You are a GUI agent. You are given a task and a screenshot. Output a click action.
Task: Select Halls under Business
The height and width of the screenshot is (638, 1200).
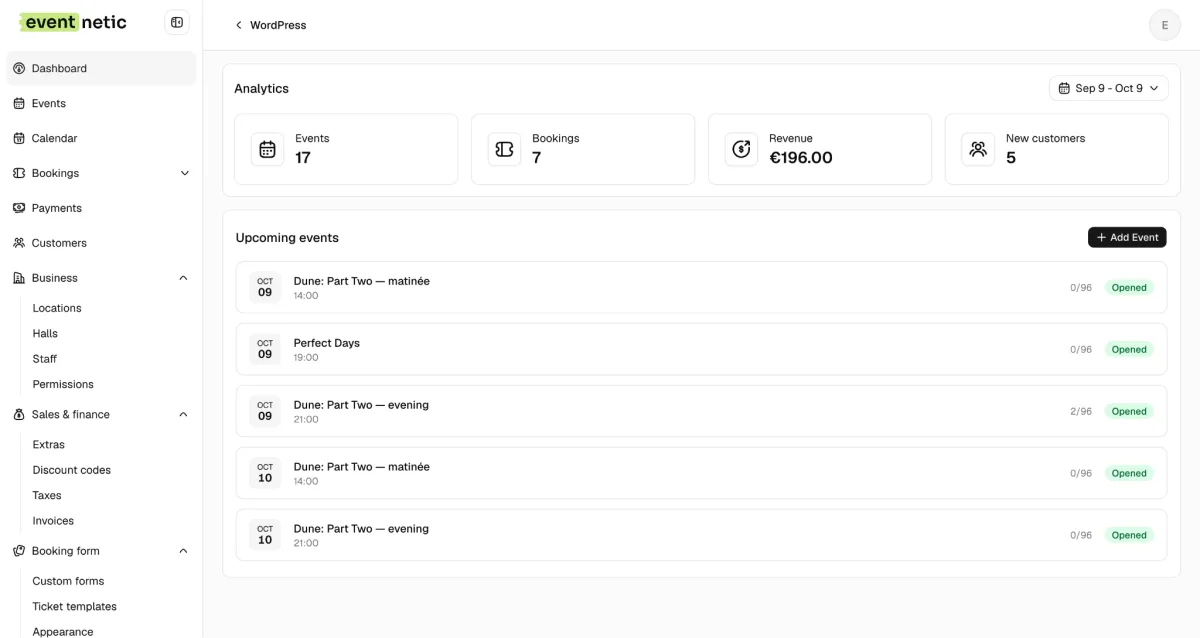point(45,333)
